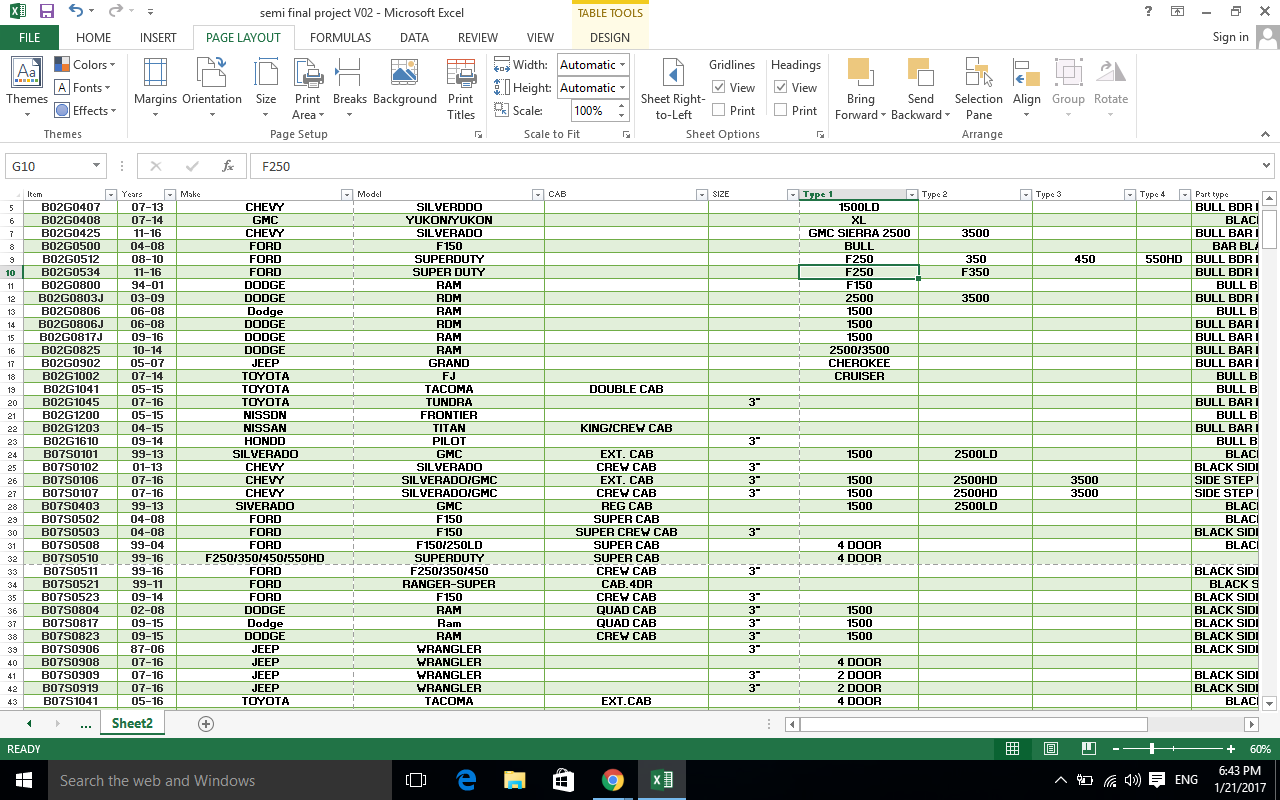The height and width of the screenshot is (800, 1280).
Task: Click the Send Backward button
Action: click(x=920, y=88)
